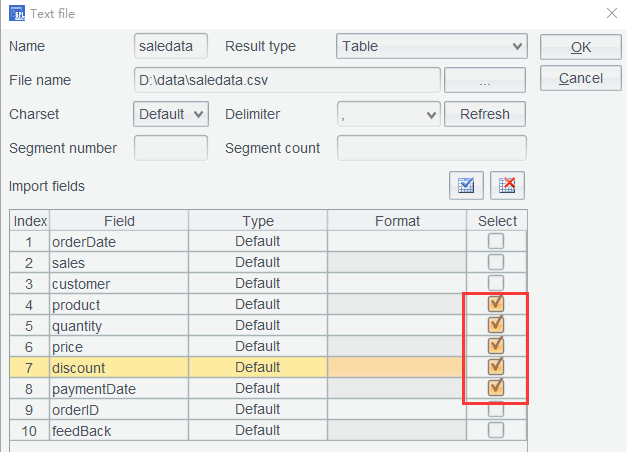Expand the Charset dropdown

click(x=170, y=114)
